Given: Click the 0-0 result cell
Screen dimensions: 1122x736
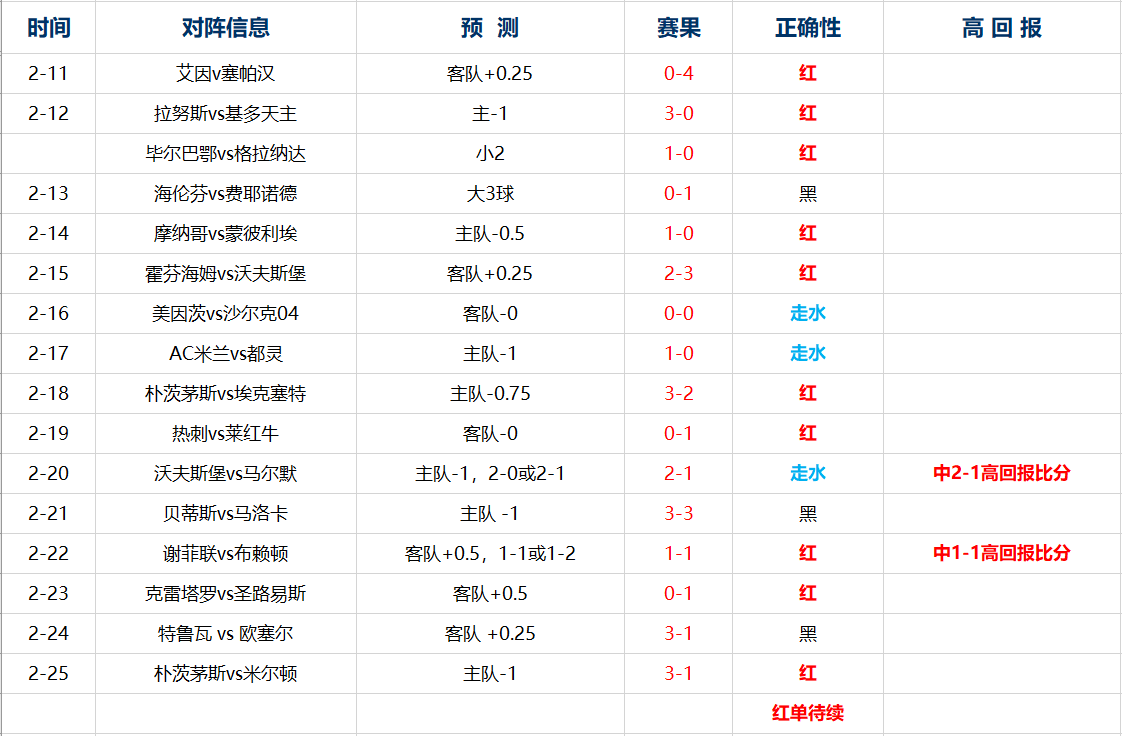Looking at the screenshot, I should tap(678, 314).
